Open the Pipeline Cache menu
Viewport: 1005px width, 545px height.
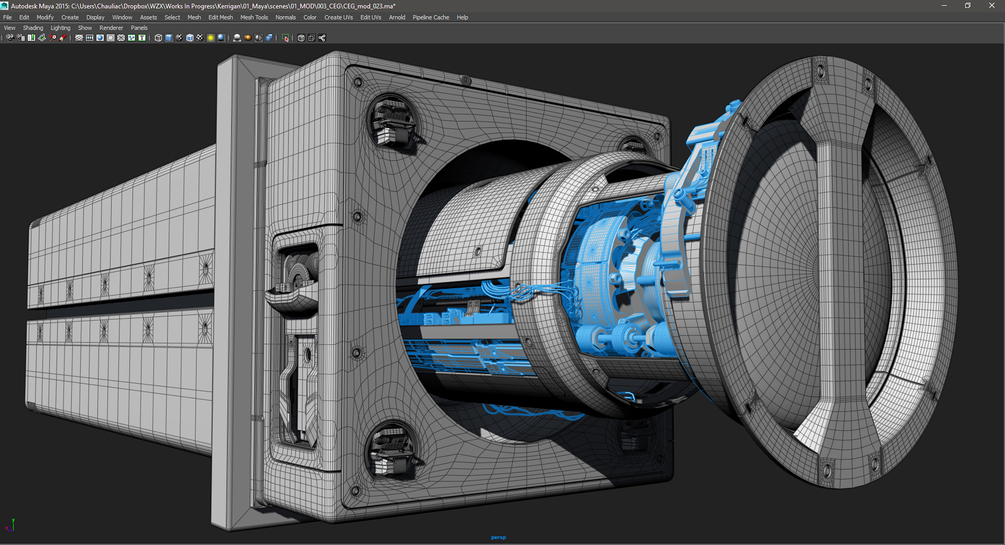point(431,17)
